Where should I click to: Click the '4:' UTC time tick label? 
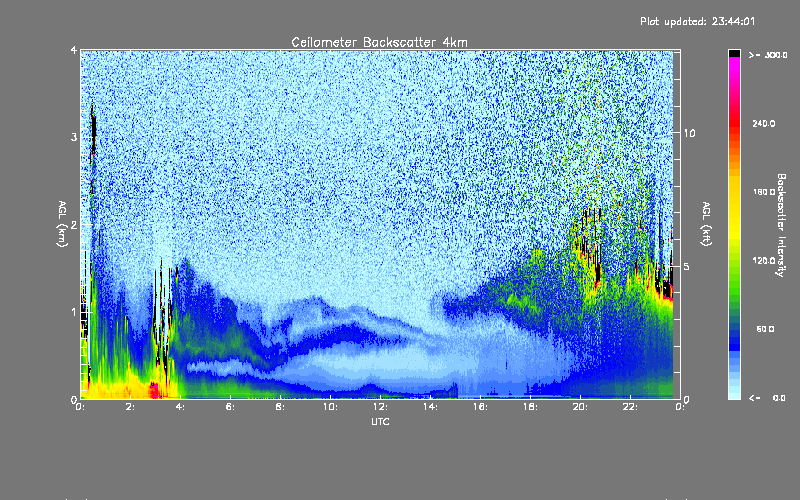tap(181, 407)
